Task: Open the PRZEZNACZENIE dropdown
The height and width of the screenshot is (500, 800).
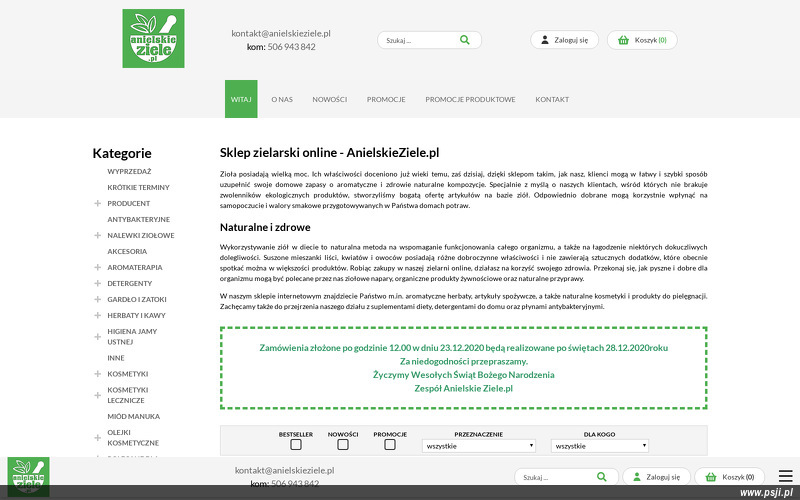Action: point(479,445)
